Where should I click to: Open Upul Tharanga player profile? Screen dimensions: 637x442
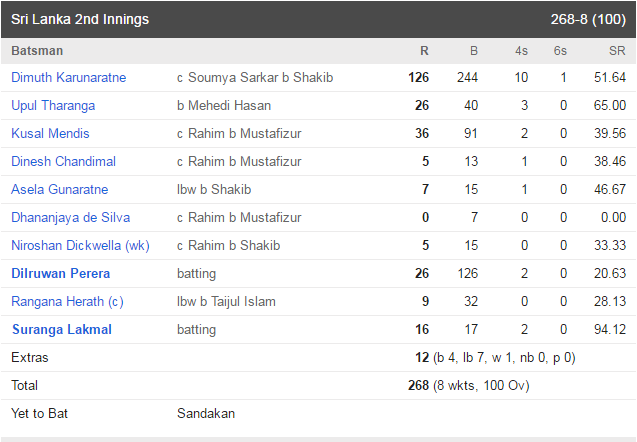point(53,106)
